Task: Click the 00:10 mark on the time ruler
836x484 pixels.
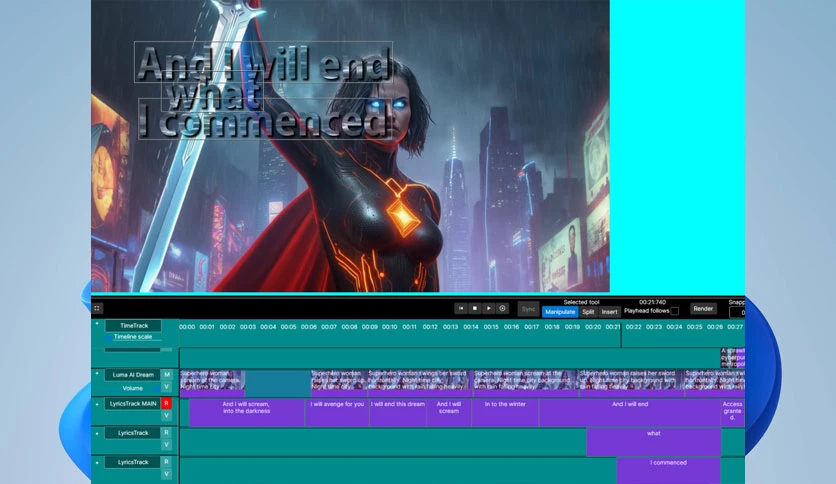Action: click(389, 327)
